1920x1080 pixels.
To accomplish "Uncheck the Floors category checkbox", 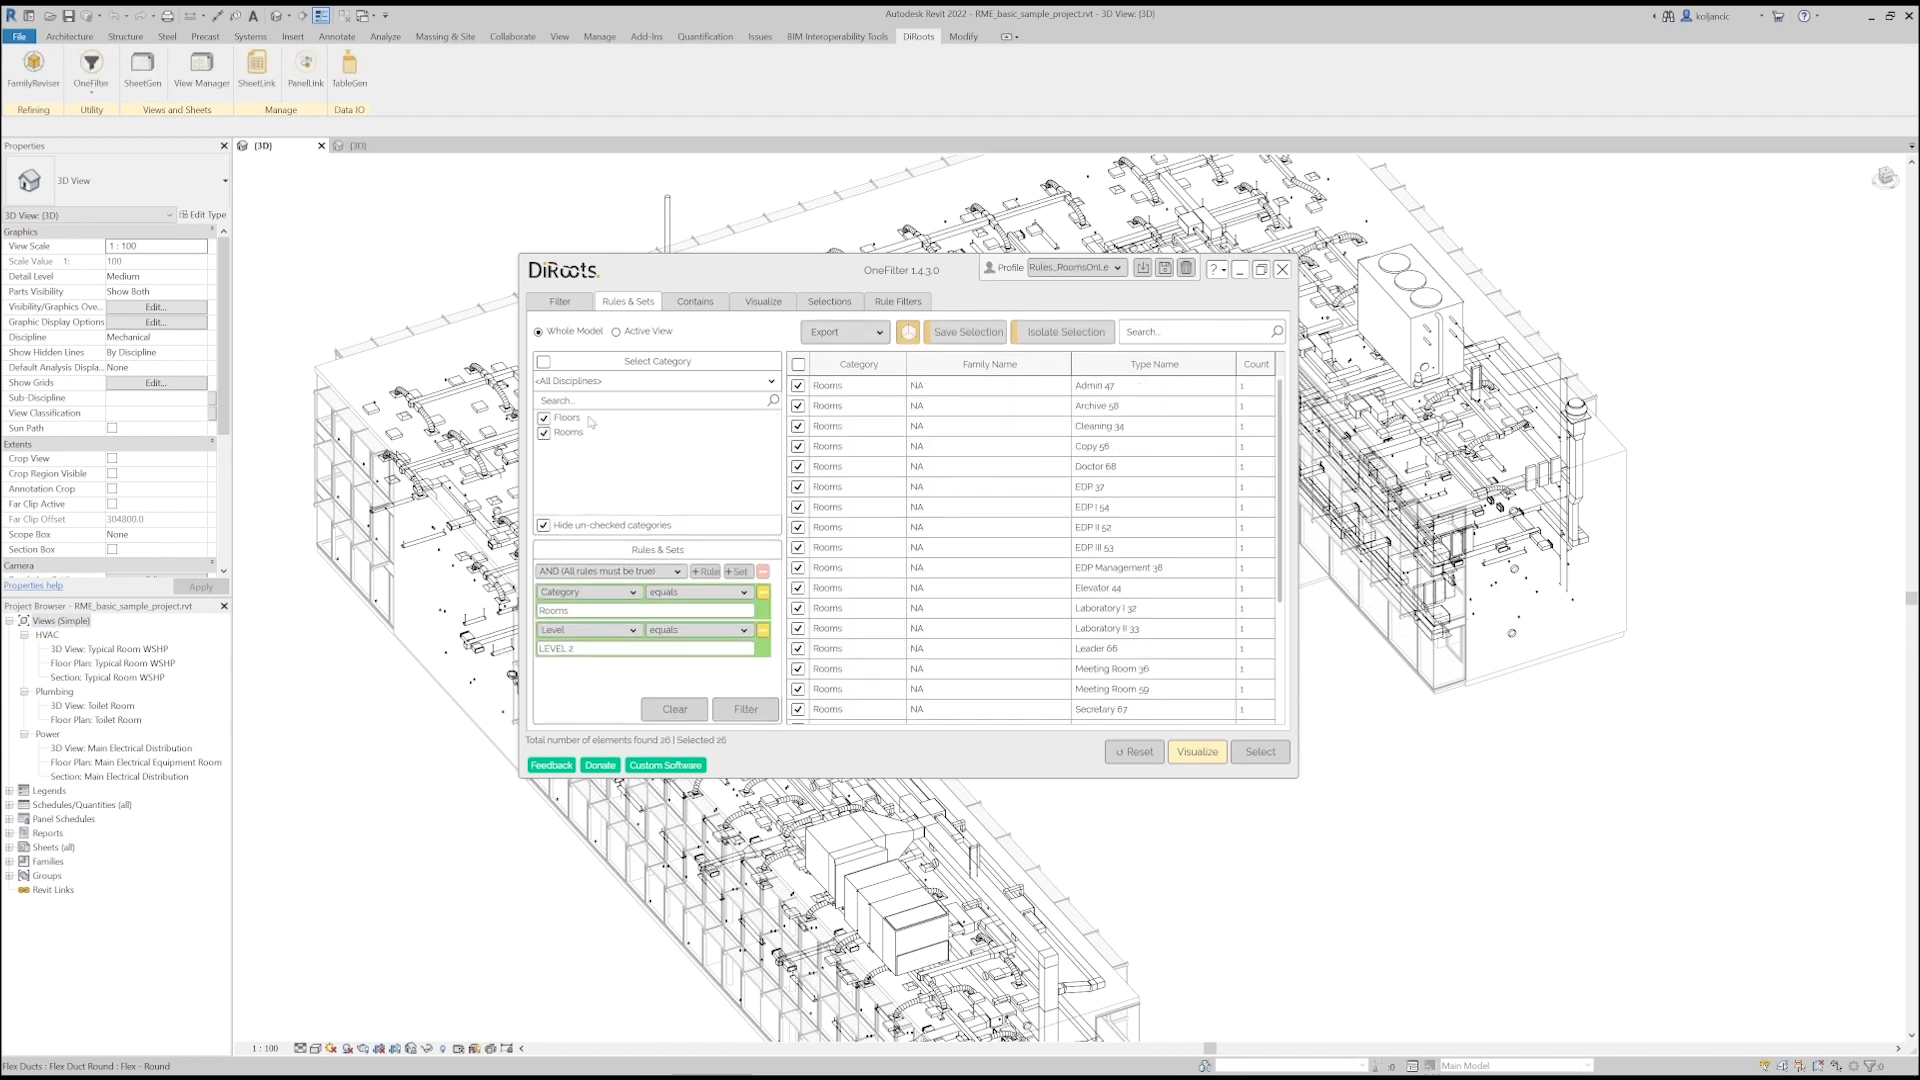I will 544,418.
